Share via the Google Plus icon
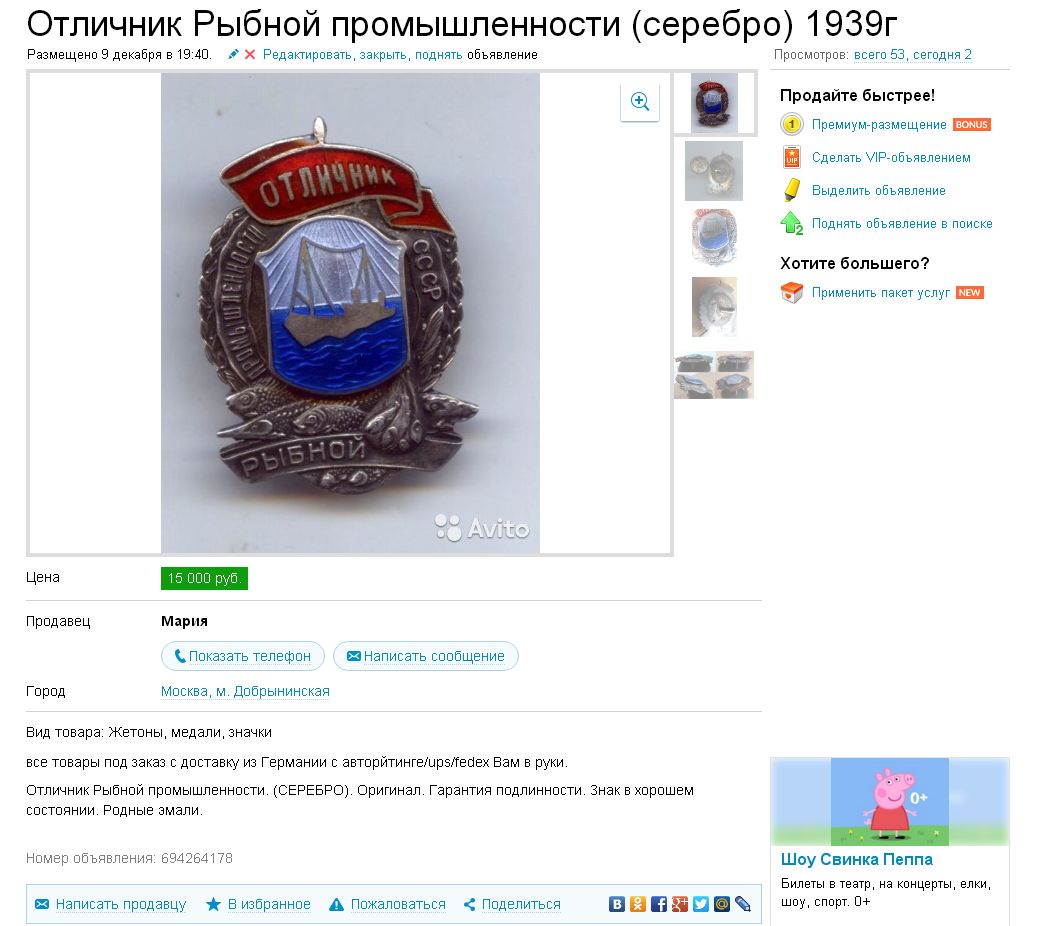Viewport: 1039px width, 926px height. click(x=680, y=904)
